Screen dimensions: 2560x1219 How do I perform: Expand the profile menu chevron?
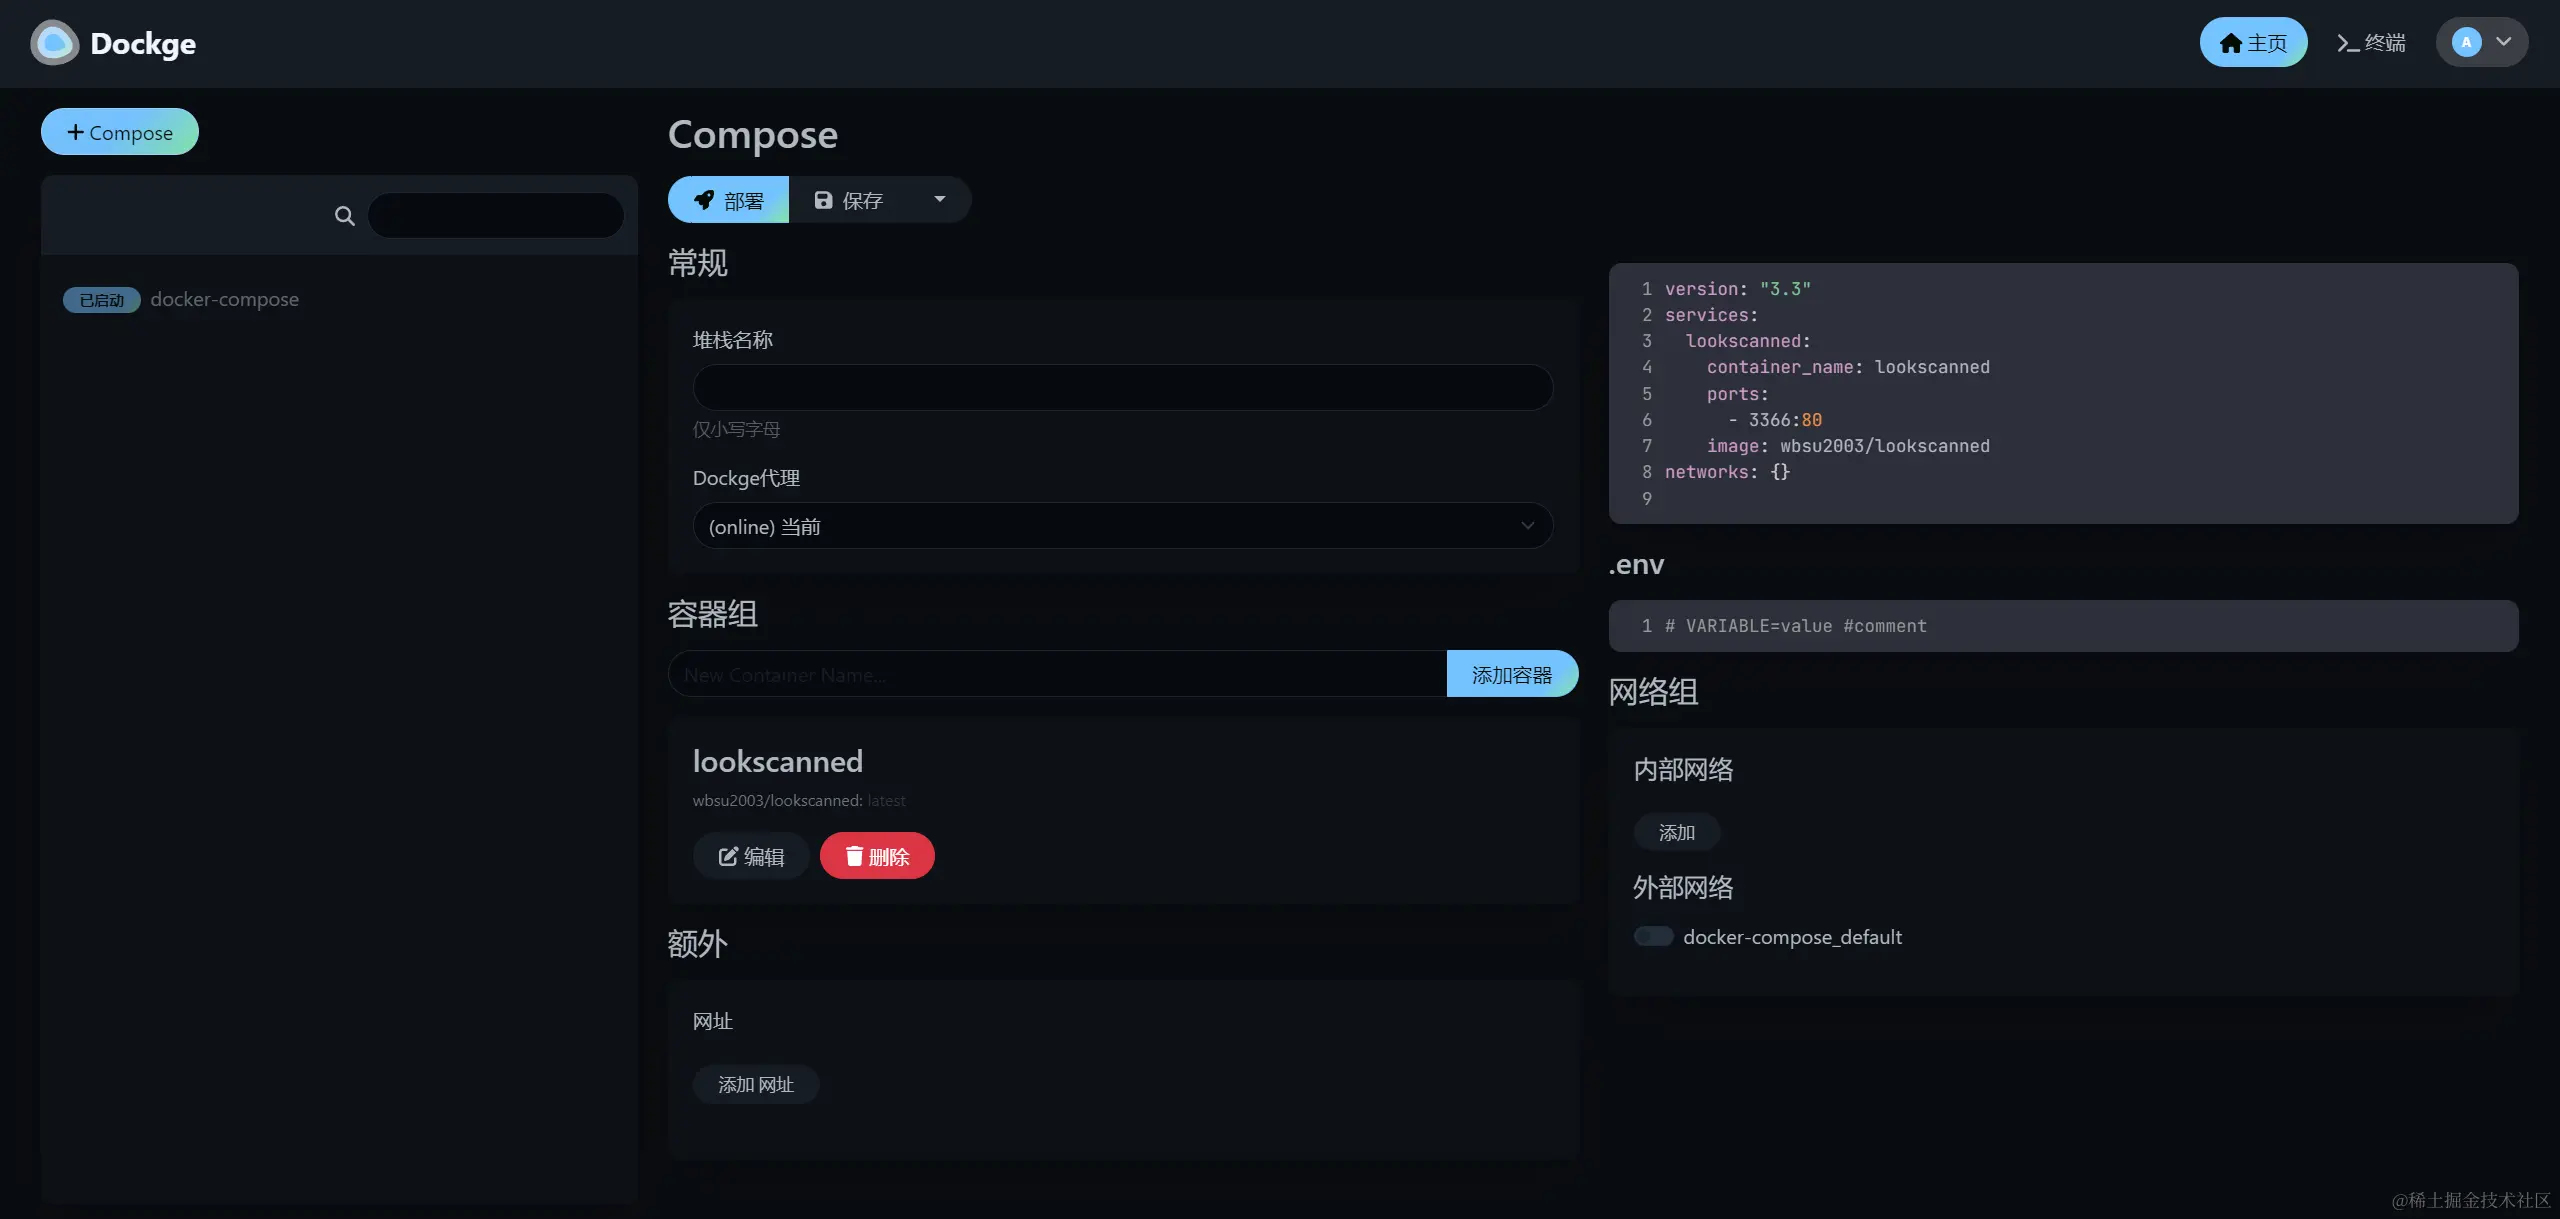[2504, 42]
